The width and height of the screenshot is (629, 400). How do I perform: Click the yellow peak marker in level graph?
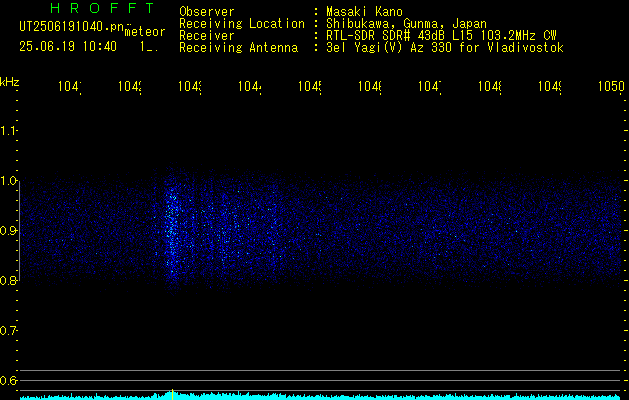click(172, 394)
